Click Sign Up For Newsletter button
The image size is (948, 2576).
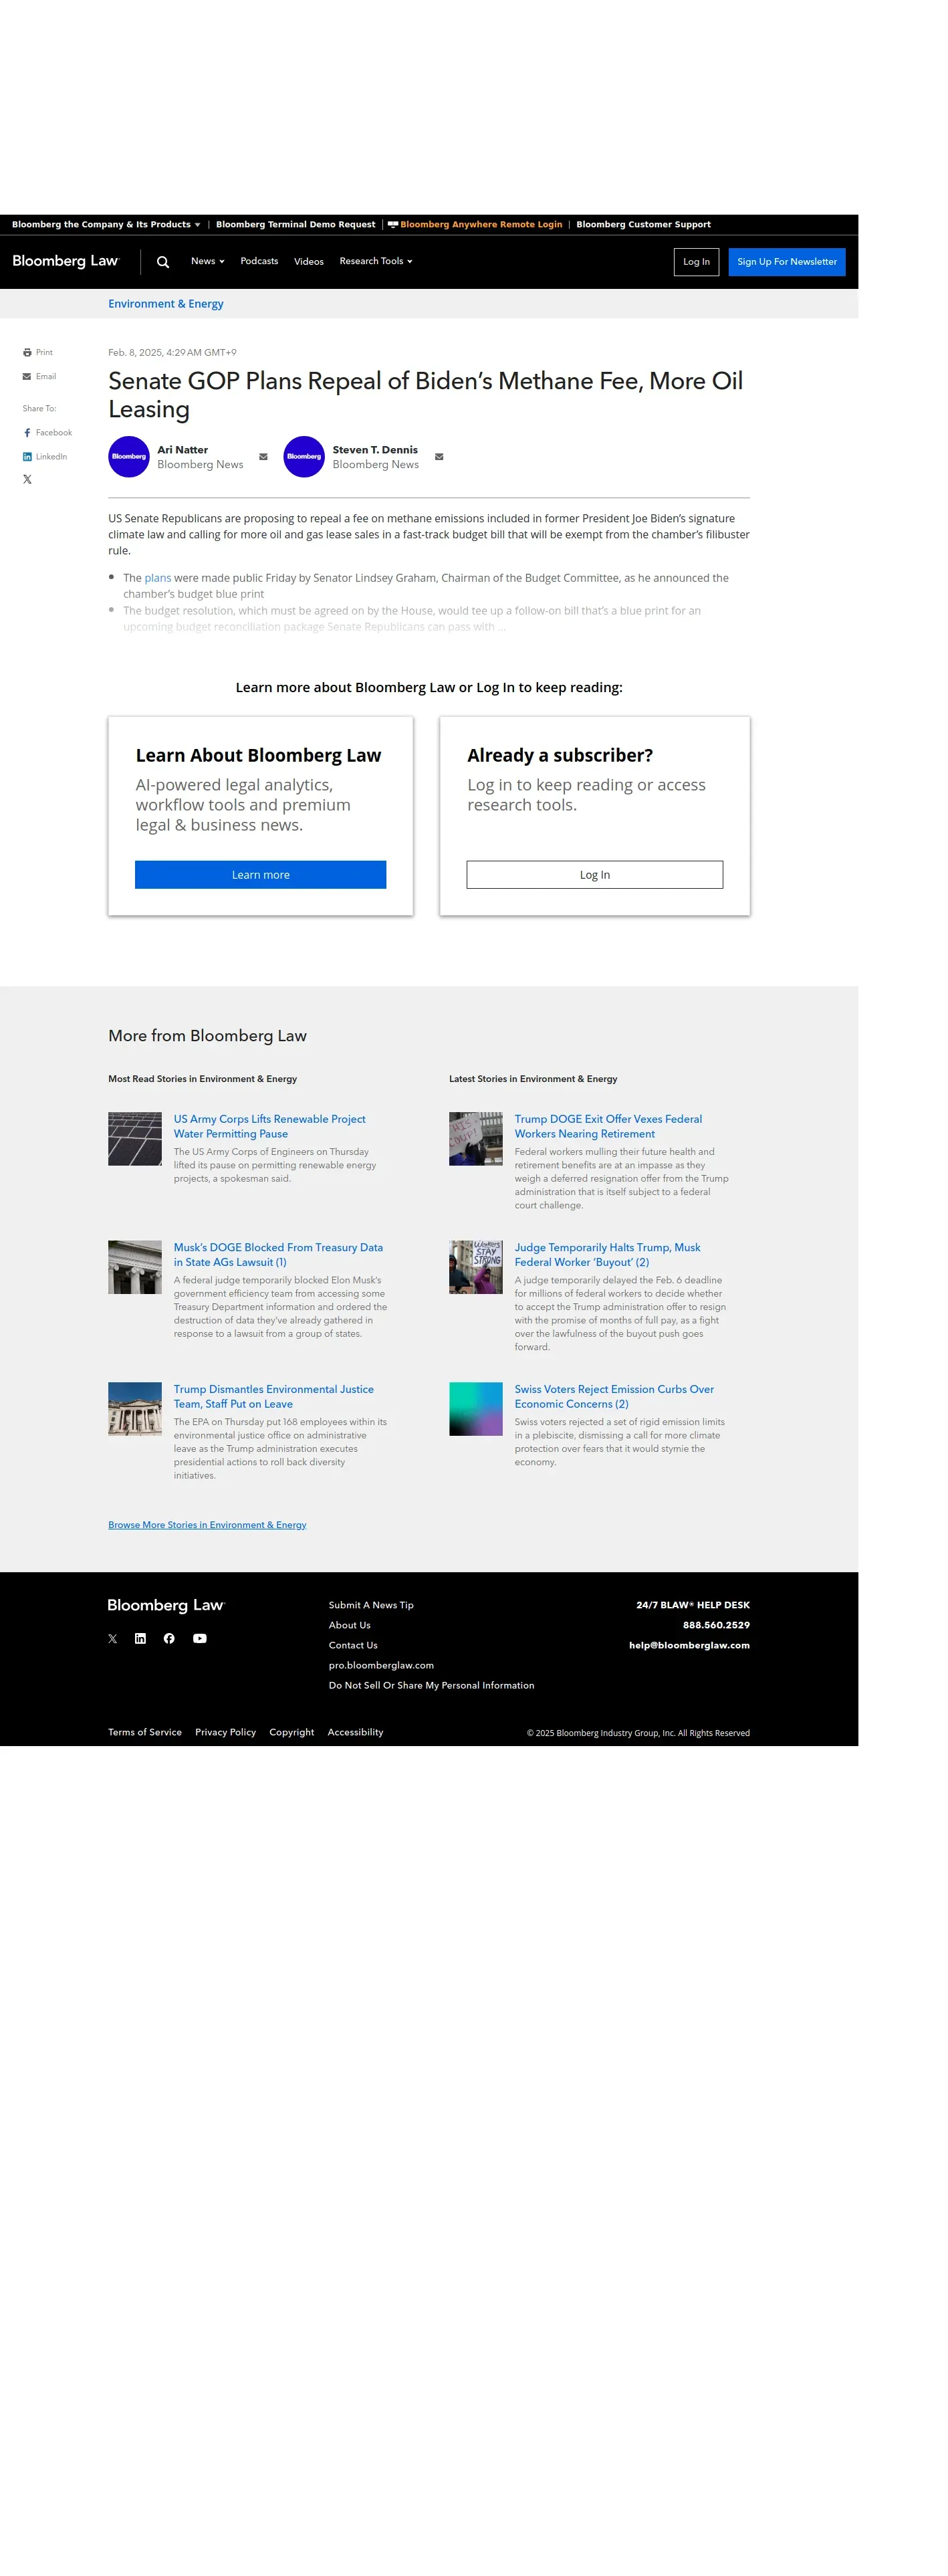click(x=787, y=262)
